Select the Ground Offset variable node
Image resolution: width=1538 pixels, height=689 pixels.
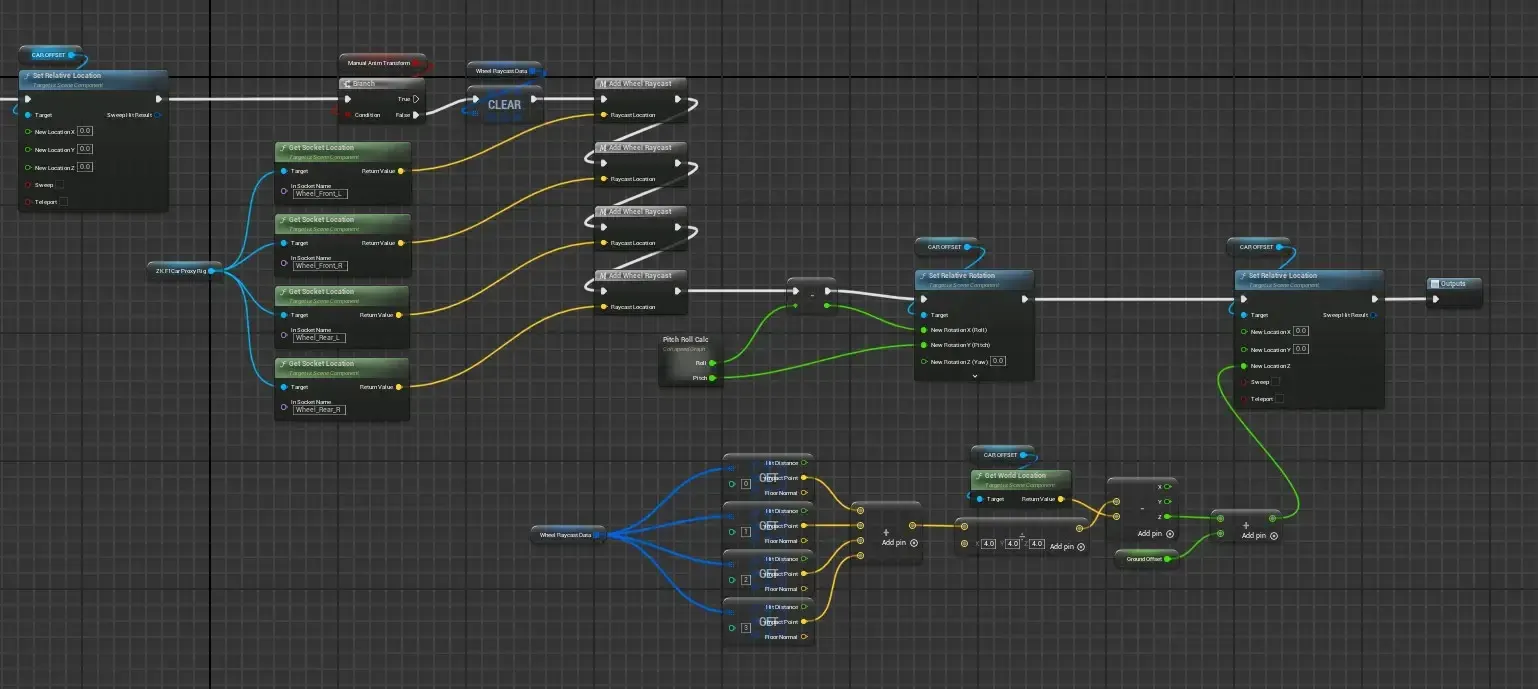click(x=1146, y=558)
